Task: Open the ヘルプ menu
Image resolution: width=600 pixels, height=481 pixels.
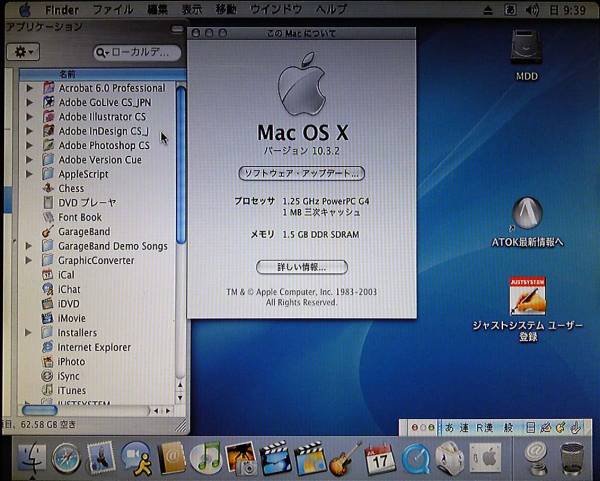Action: pos(331,10)
